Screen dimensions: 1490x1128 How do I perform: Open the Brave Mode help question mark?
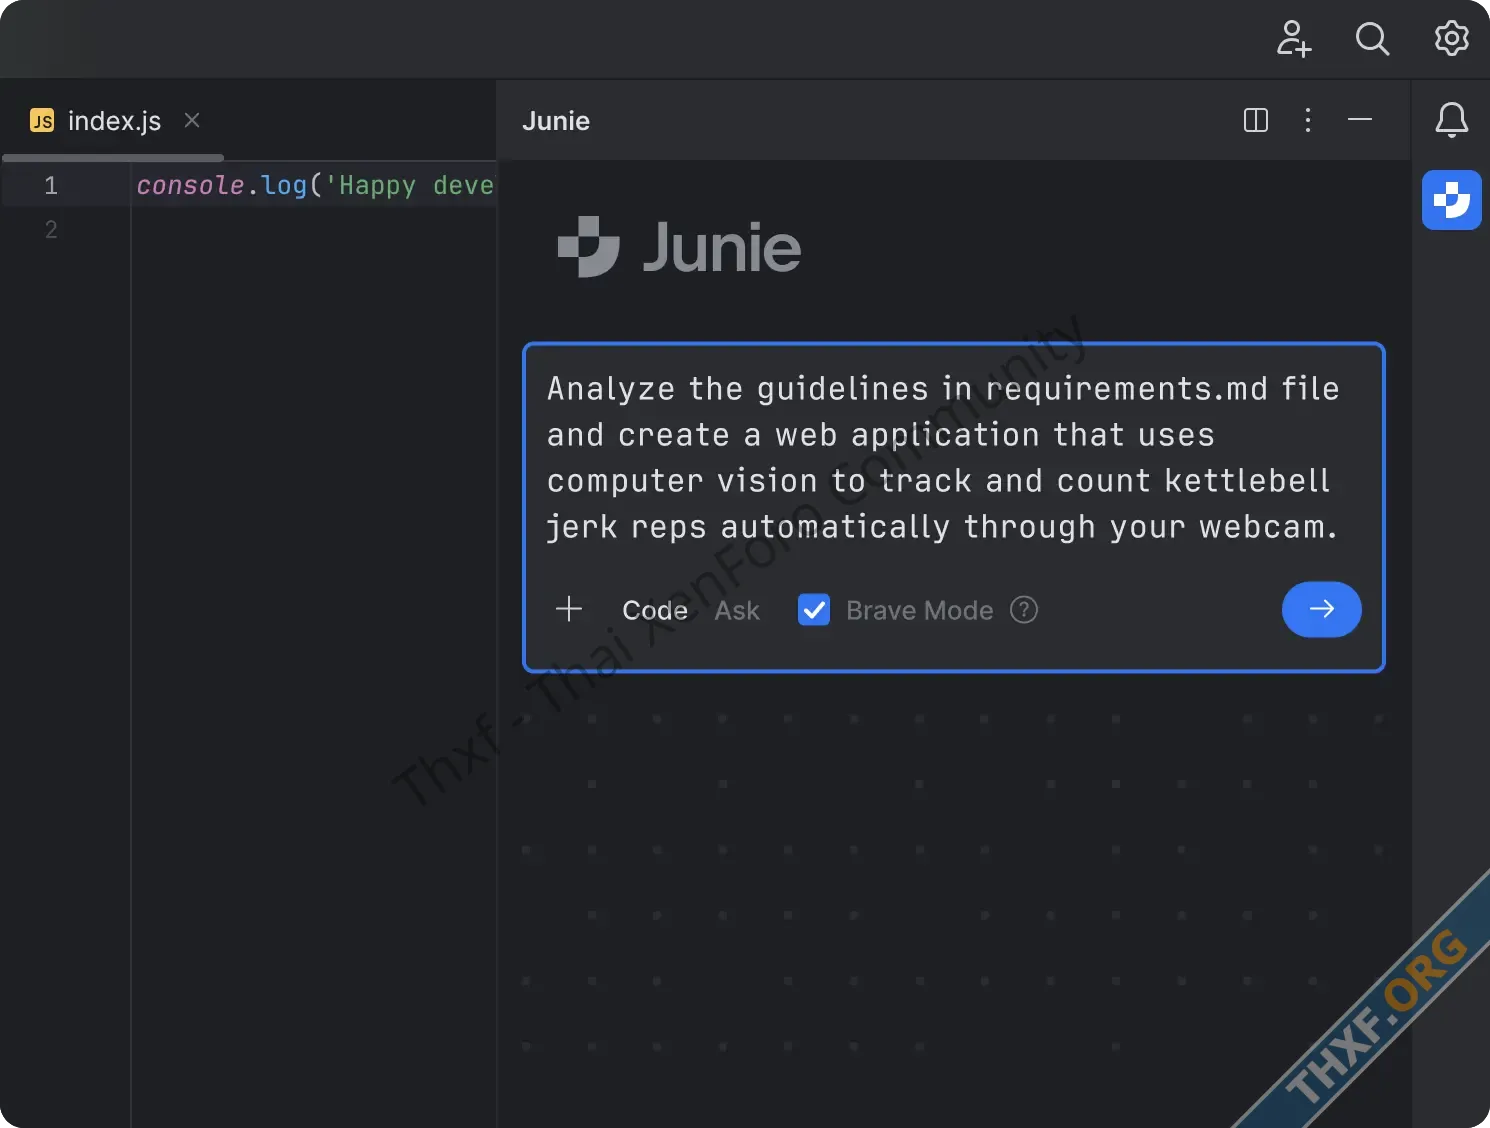(x=1024, y=609)
